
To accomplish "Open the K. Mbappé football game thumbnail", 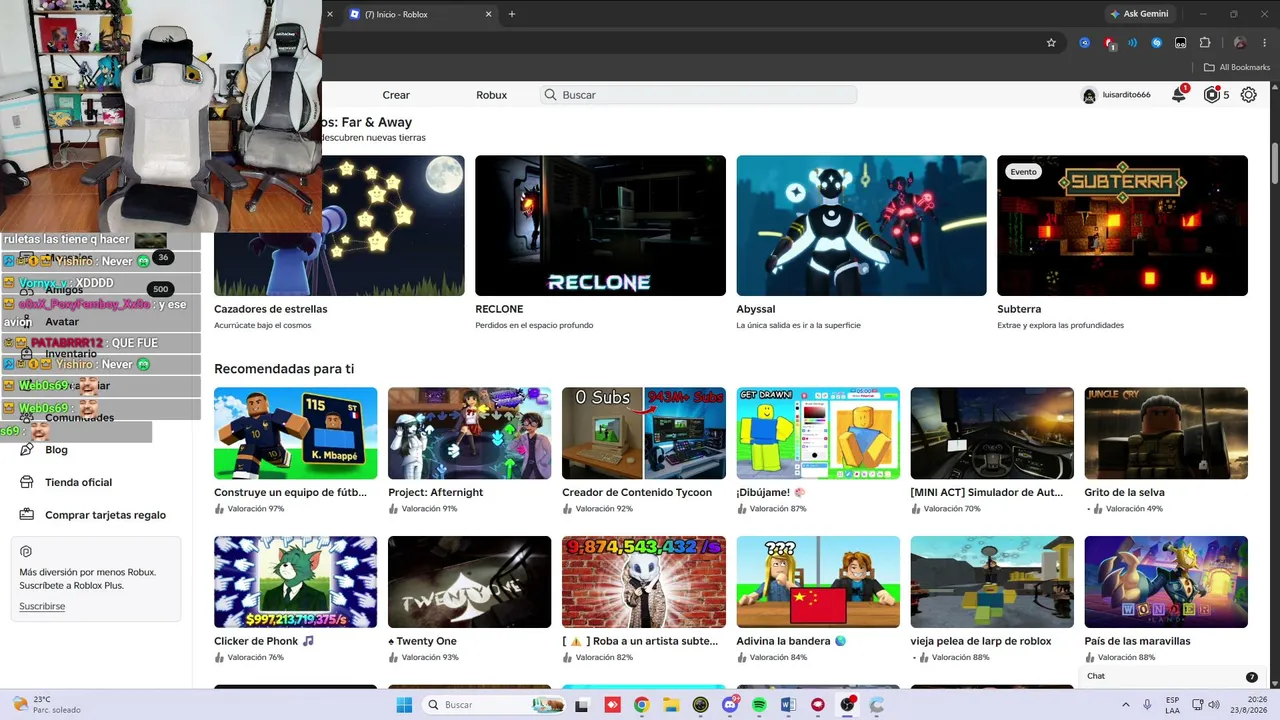I will 295,433.
